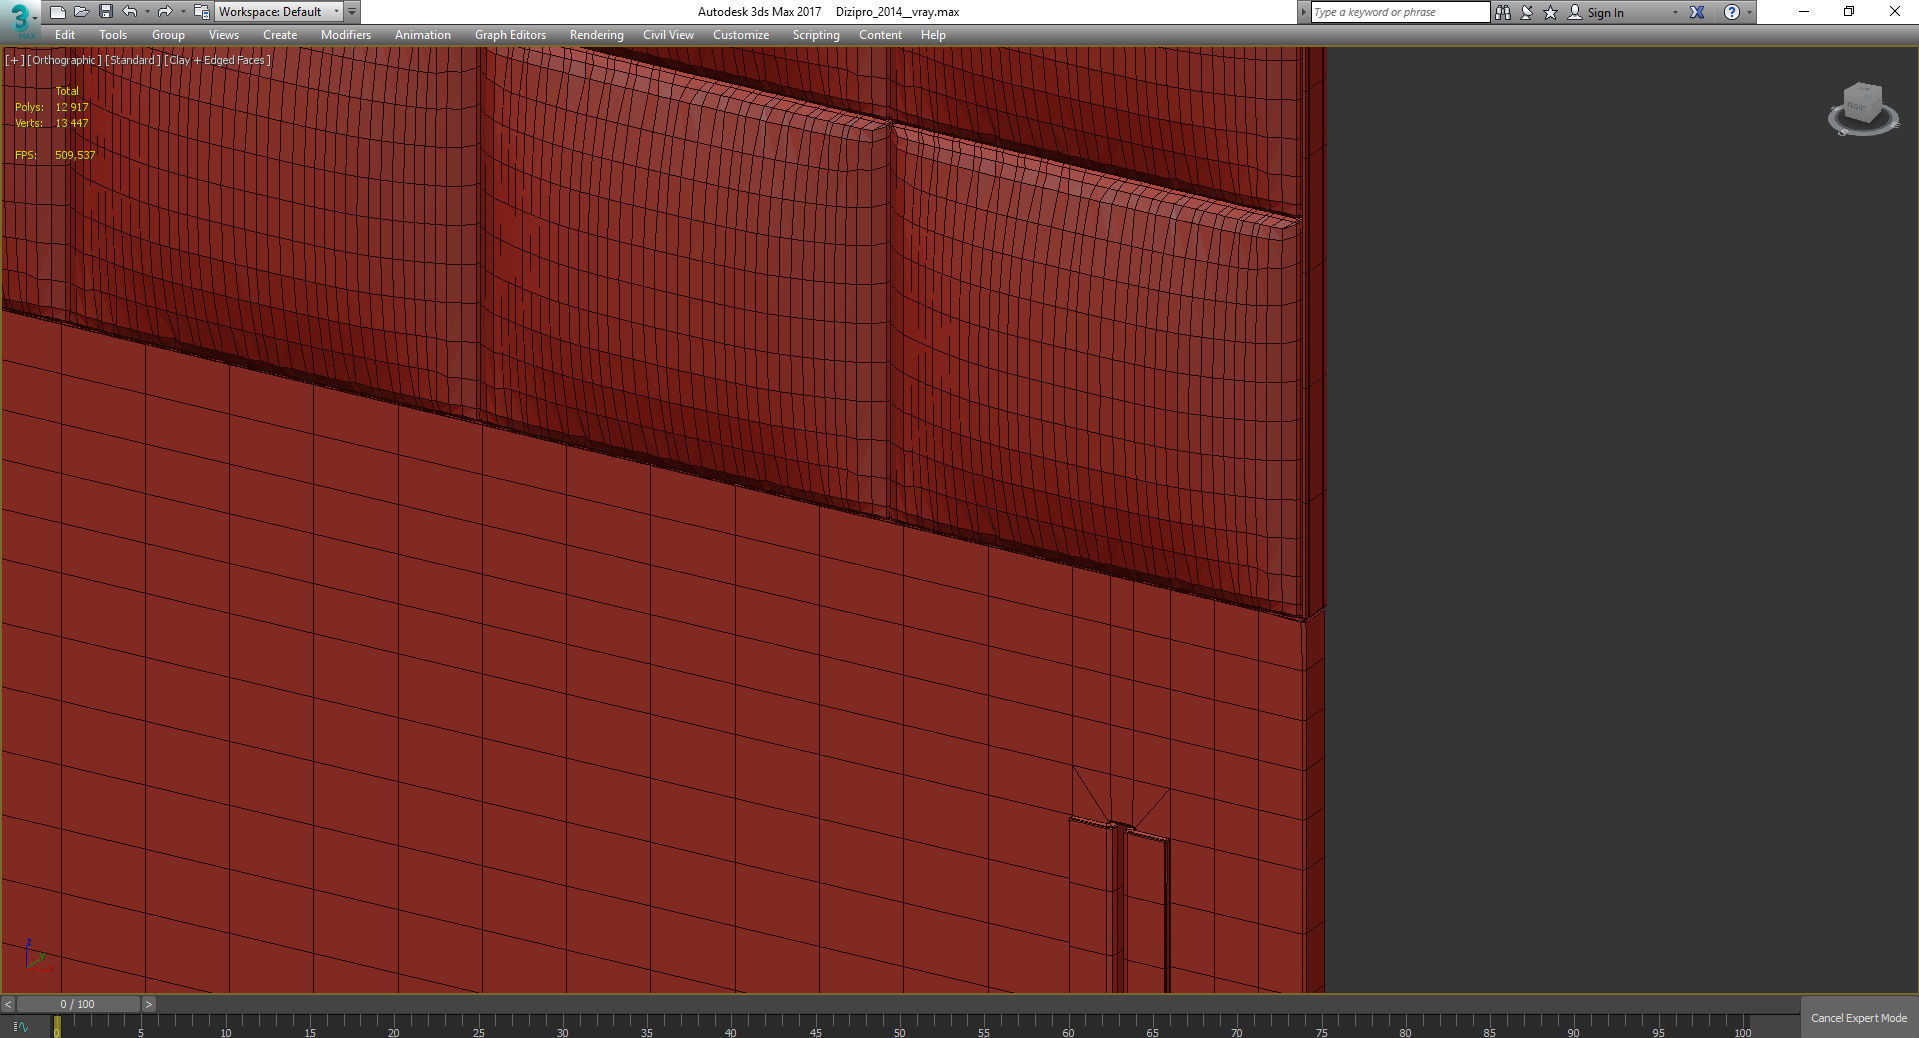Click the ViewCube in the viewport
Viewport: 1919px width, 1038px height.
pyautogui.click(x=1863, y=108)
